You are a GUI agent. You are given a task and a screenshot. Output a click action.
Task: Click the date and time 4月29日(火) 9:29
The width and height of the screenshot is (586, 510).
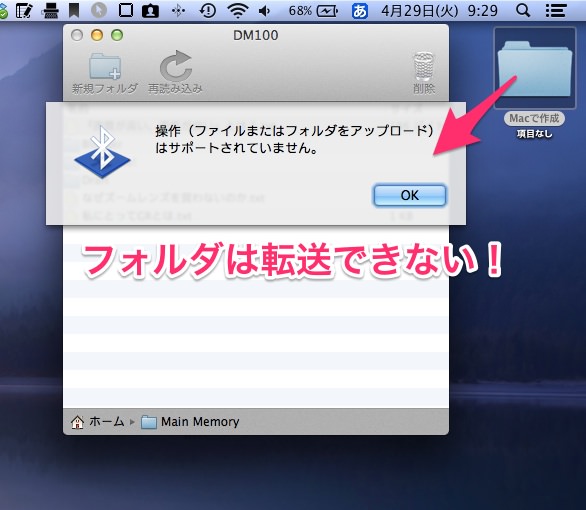(440, 11)
